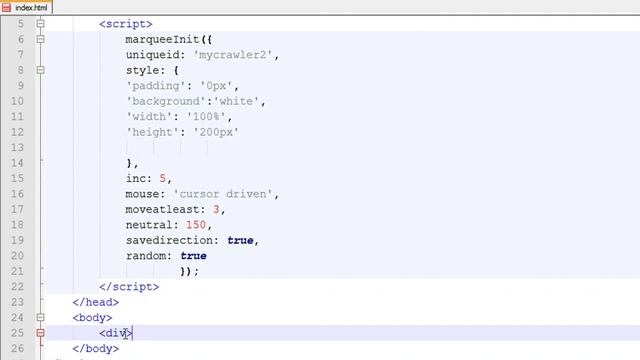The height and width of the screenshot is (360, 640).
Task: Click the closing }); on line 21
Action: click(189, 271)
